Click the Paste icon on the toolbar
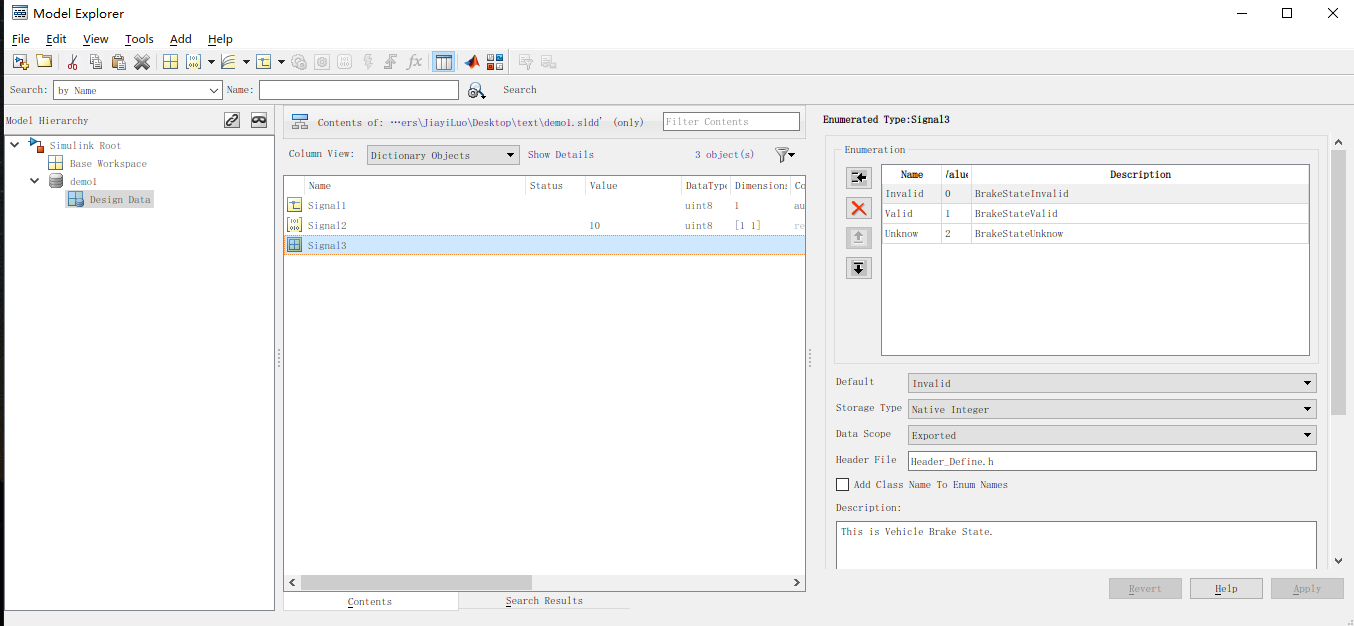The width and height of the screenshot is (1354, 626). tap(118, 61)
